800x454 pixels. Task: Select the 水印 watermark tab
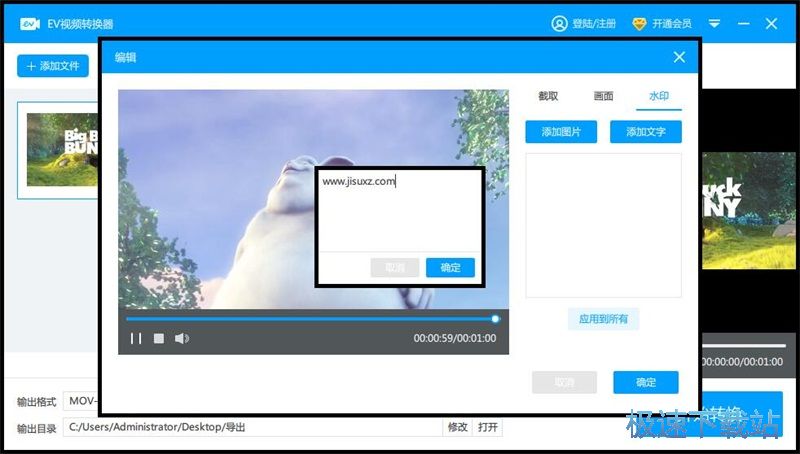coord(659,96)
